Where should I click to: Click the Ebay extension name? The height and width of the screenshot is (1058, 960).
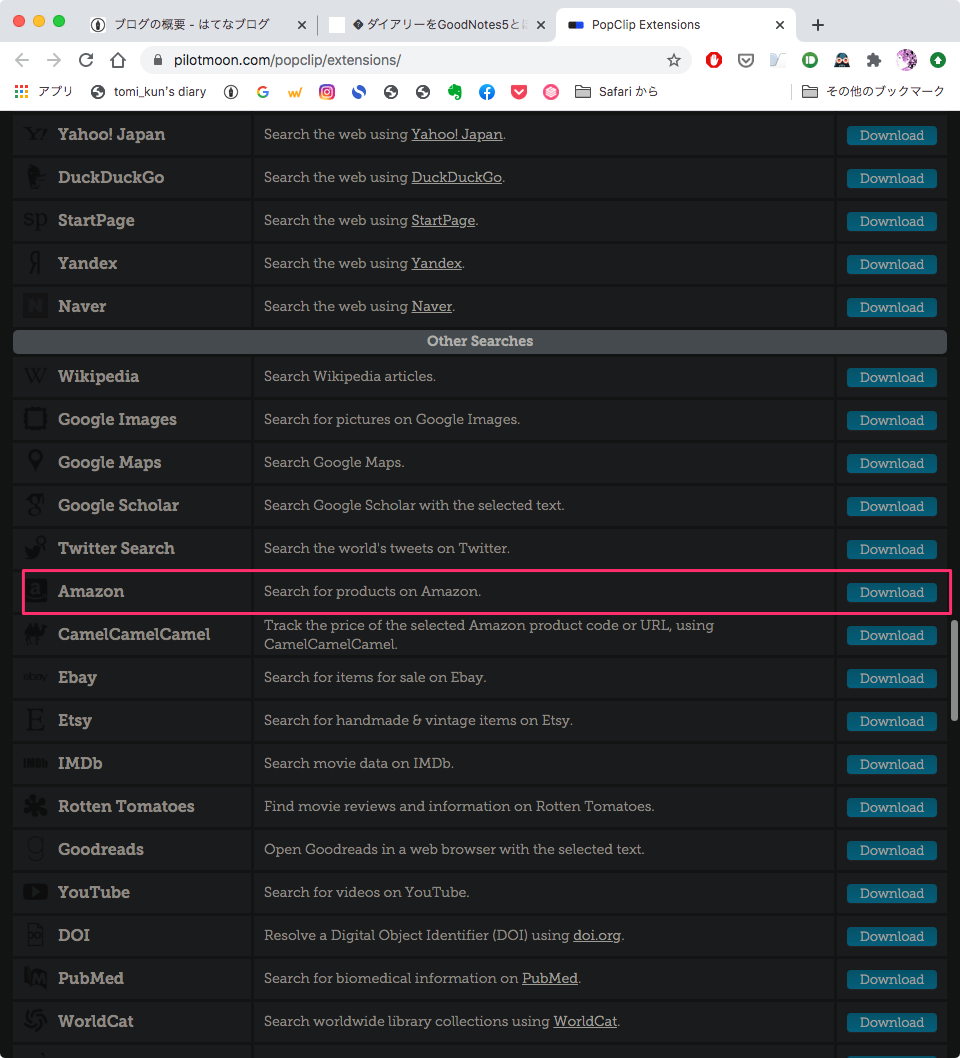[x=78, y=677]
